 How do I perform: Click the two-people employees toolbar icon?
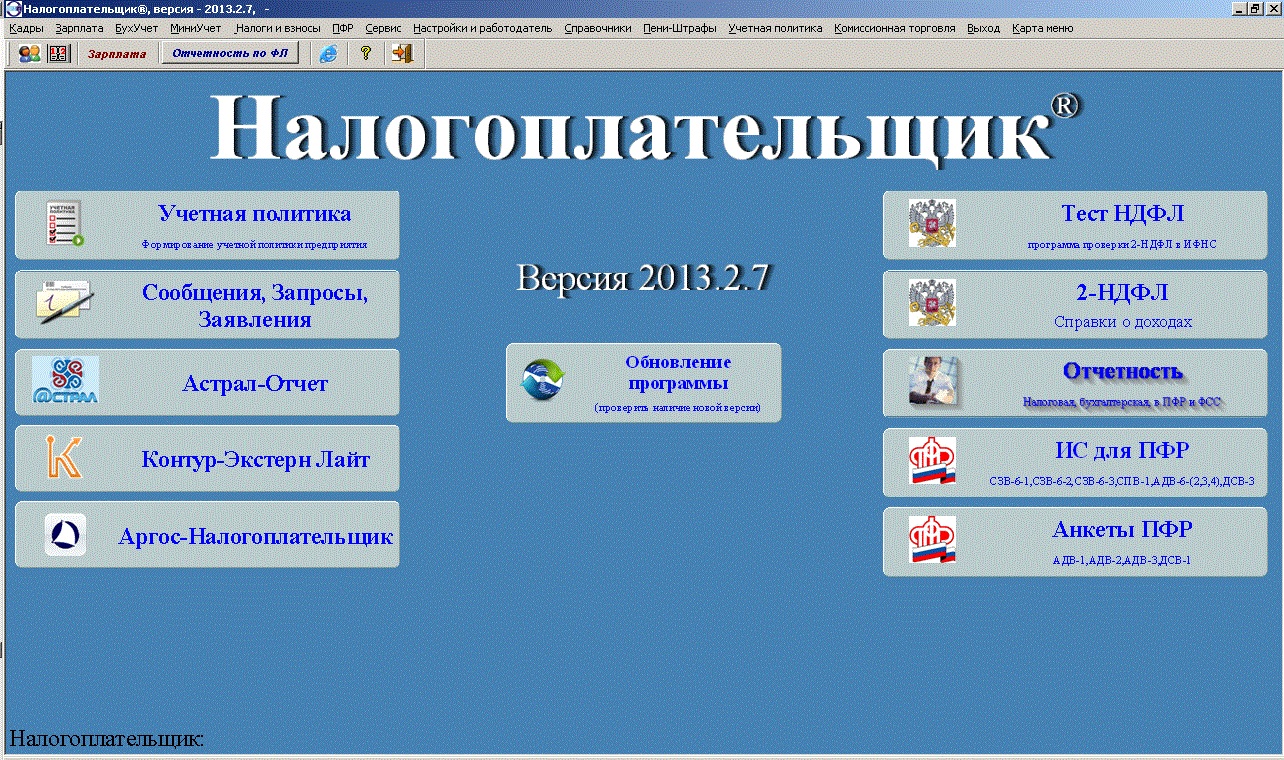coord(30,54)
